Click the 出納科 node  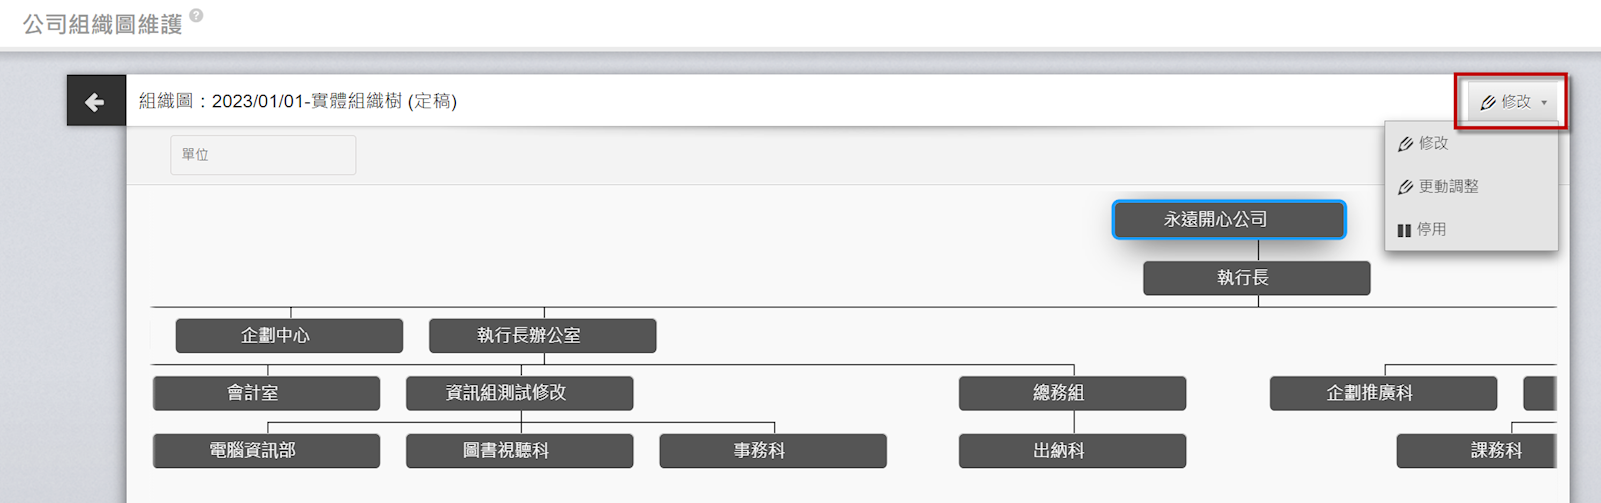1072,451
